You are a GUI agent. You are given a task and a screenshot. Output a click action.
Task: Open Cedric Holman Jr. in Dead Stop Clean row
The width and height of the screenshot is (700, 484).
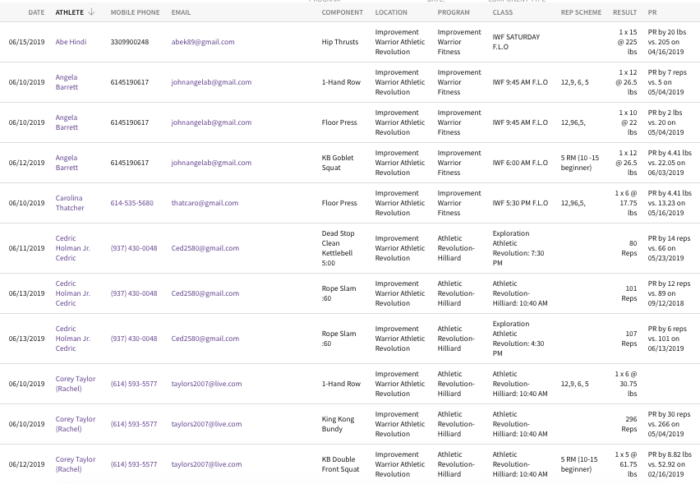click(73, 248)
